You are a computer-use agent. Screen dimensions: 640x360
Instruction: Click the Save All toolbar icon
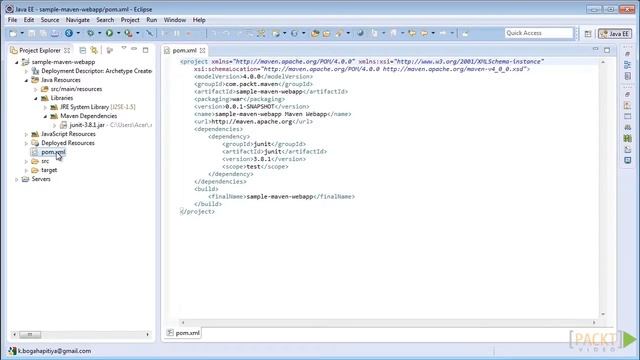(42, 33)
